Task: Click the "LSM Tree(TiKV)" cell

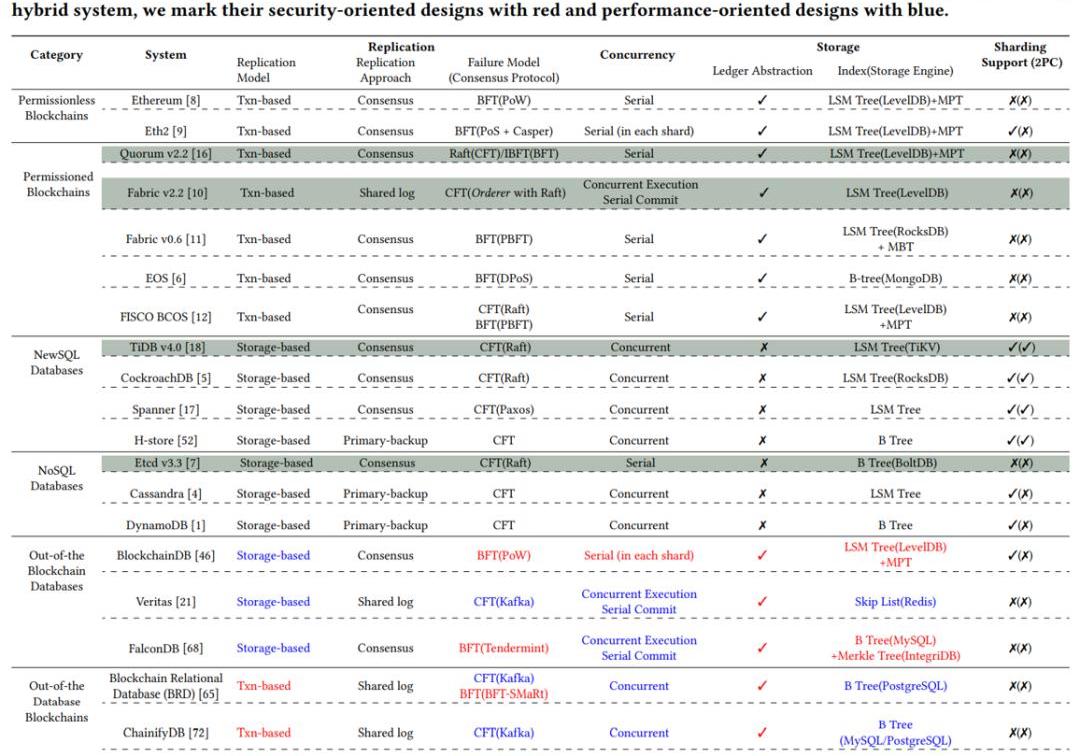Action: [896, 347]
